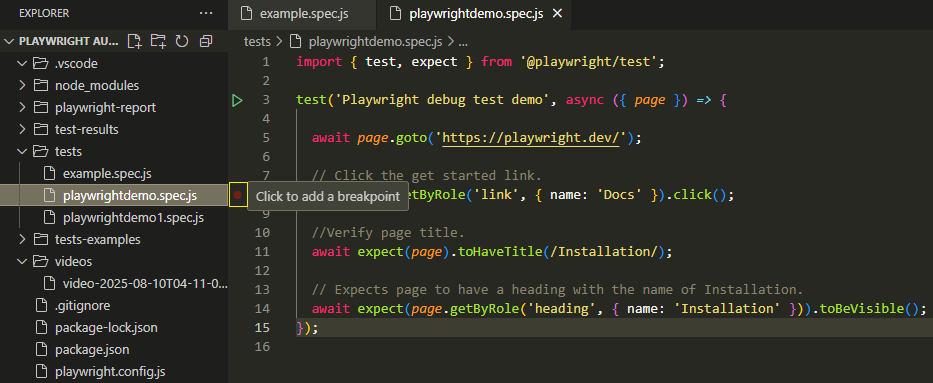
Task: Click line number 16 in the gutter
Action: tap(262, 346)
